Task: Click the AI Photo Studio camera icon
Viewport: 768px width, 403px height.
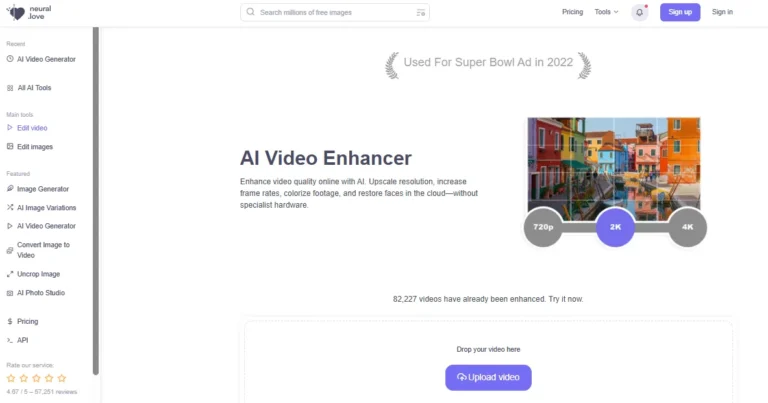Action: pyautogui.click(x=10, y=293)
